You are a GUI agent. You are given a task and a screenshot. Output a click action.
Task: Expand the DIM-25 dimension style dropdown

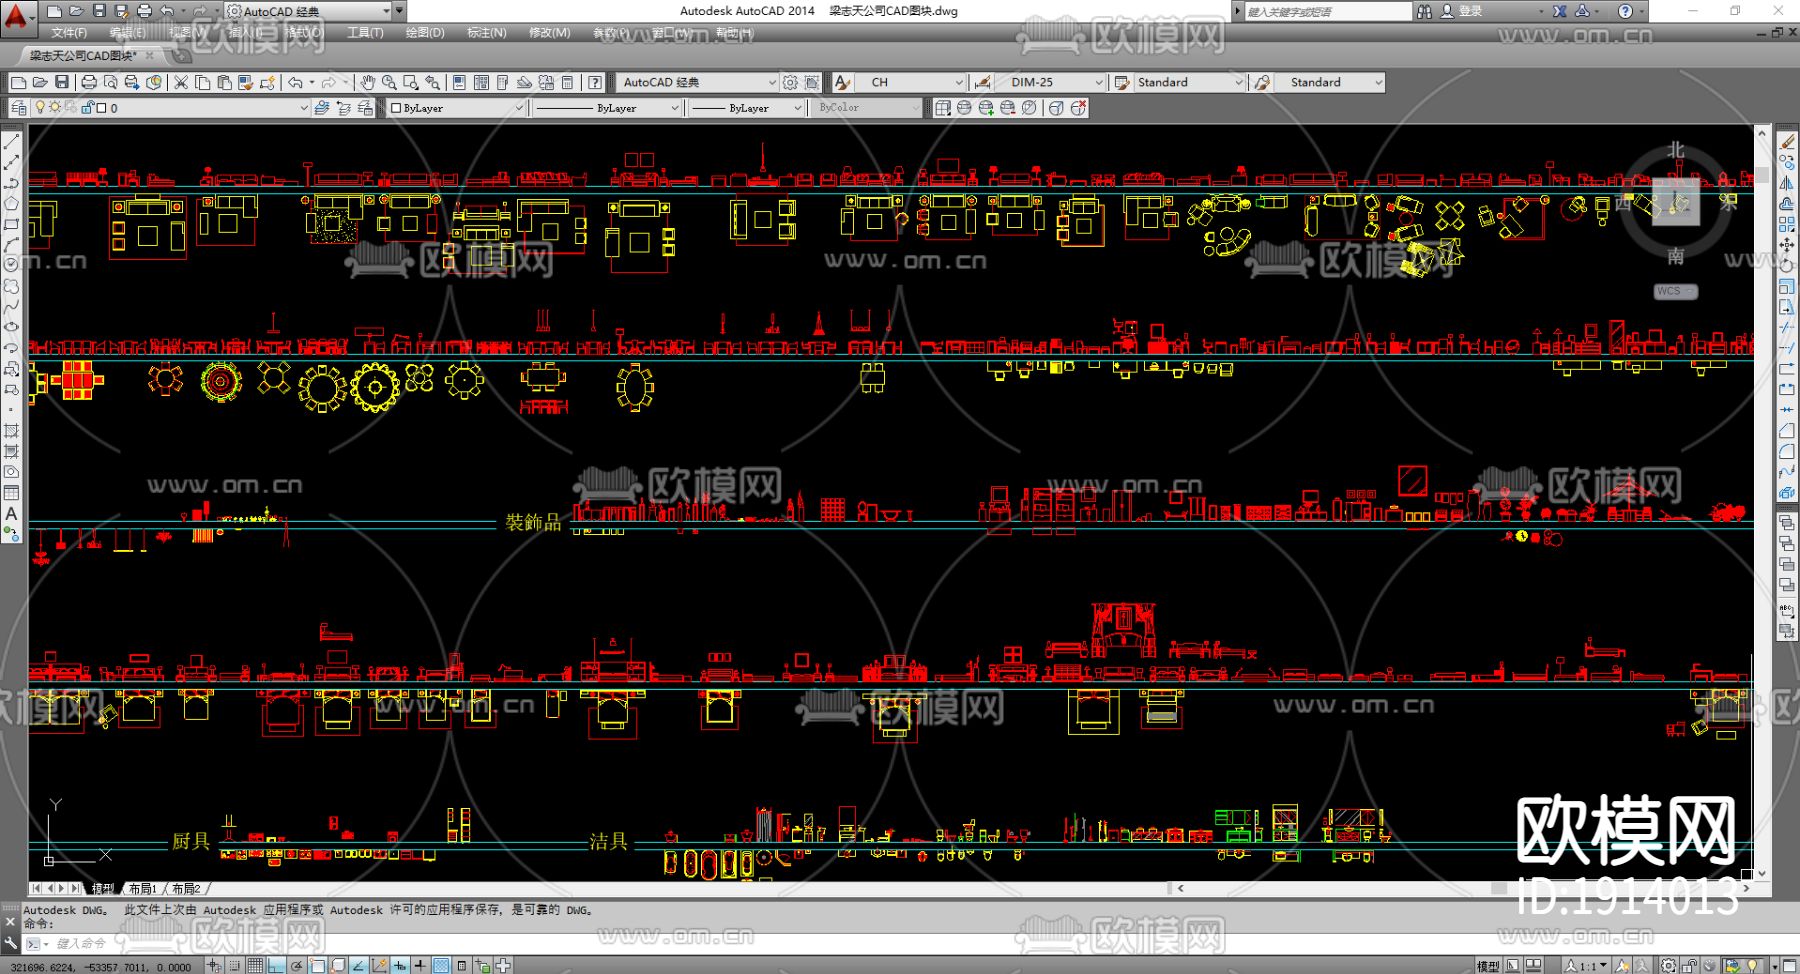1098,83
